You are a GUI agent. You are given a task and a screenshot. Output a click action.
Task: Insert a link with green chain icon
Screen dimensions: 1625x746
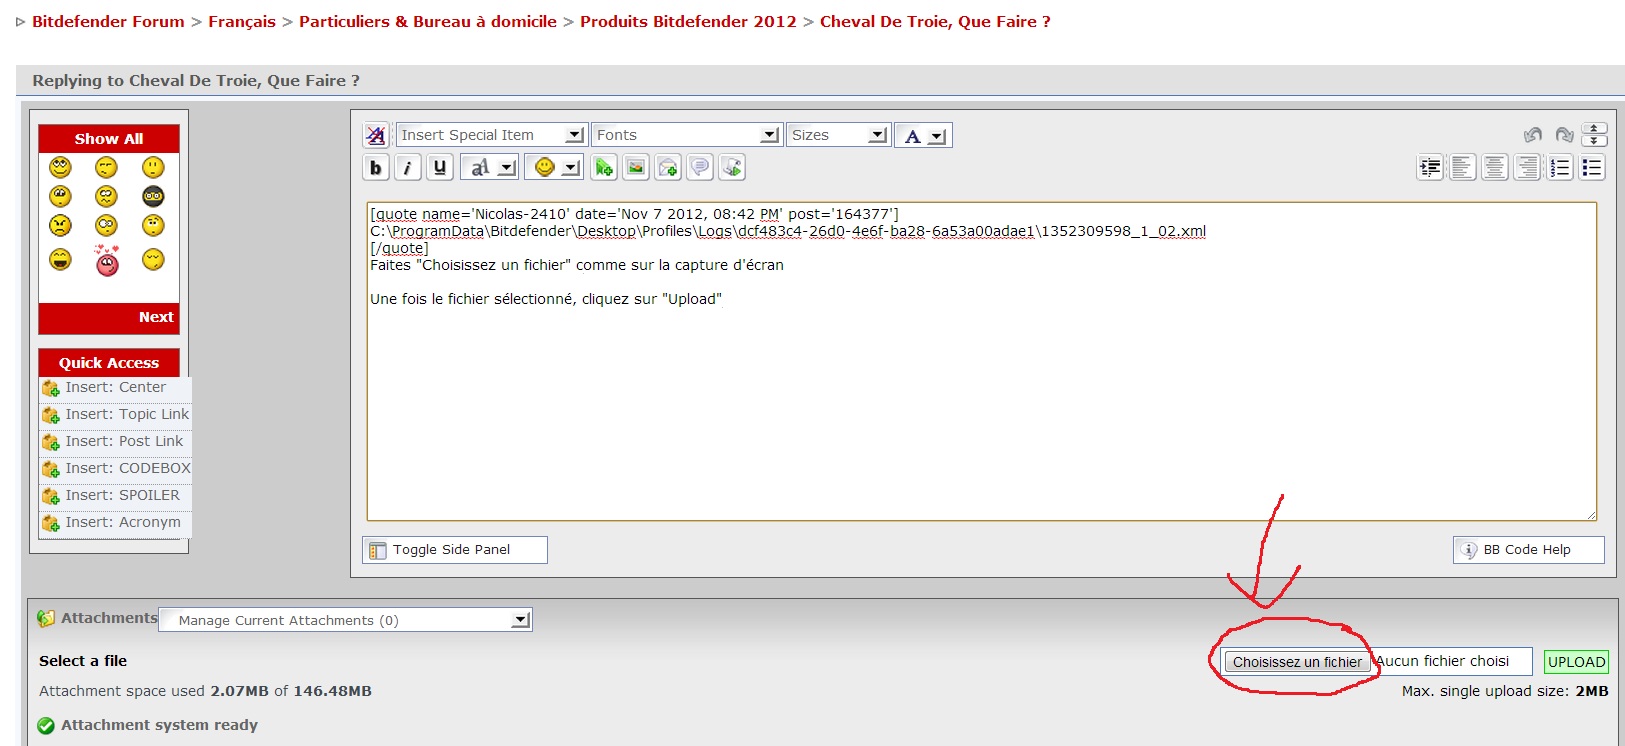604,167
